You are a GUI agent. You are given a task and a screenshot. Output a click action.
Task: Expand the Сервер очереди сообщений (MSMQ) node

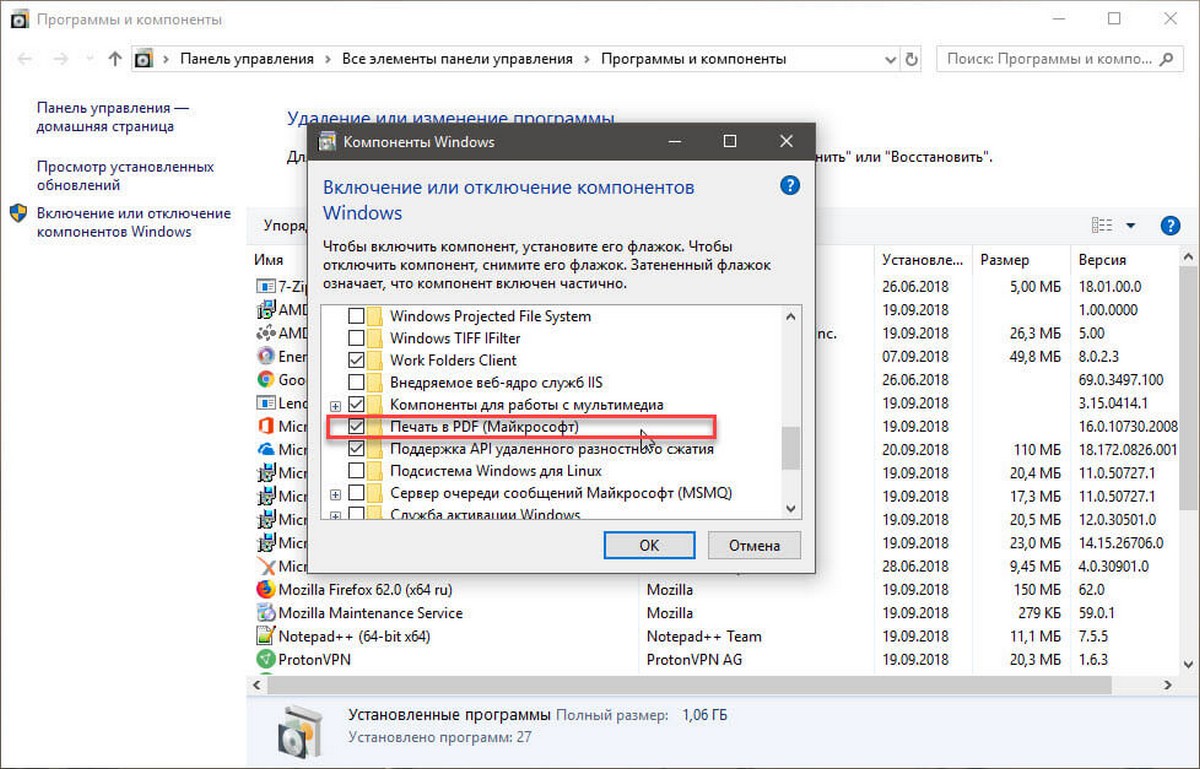click(335, 494)
